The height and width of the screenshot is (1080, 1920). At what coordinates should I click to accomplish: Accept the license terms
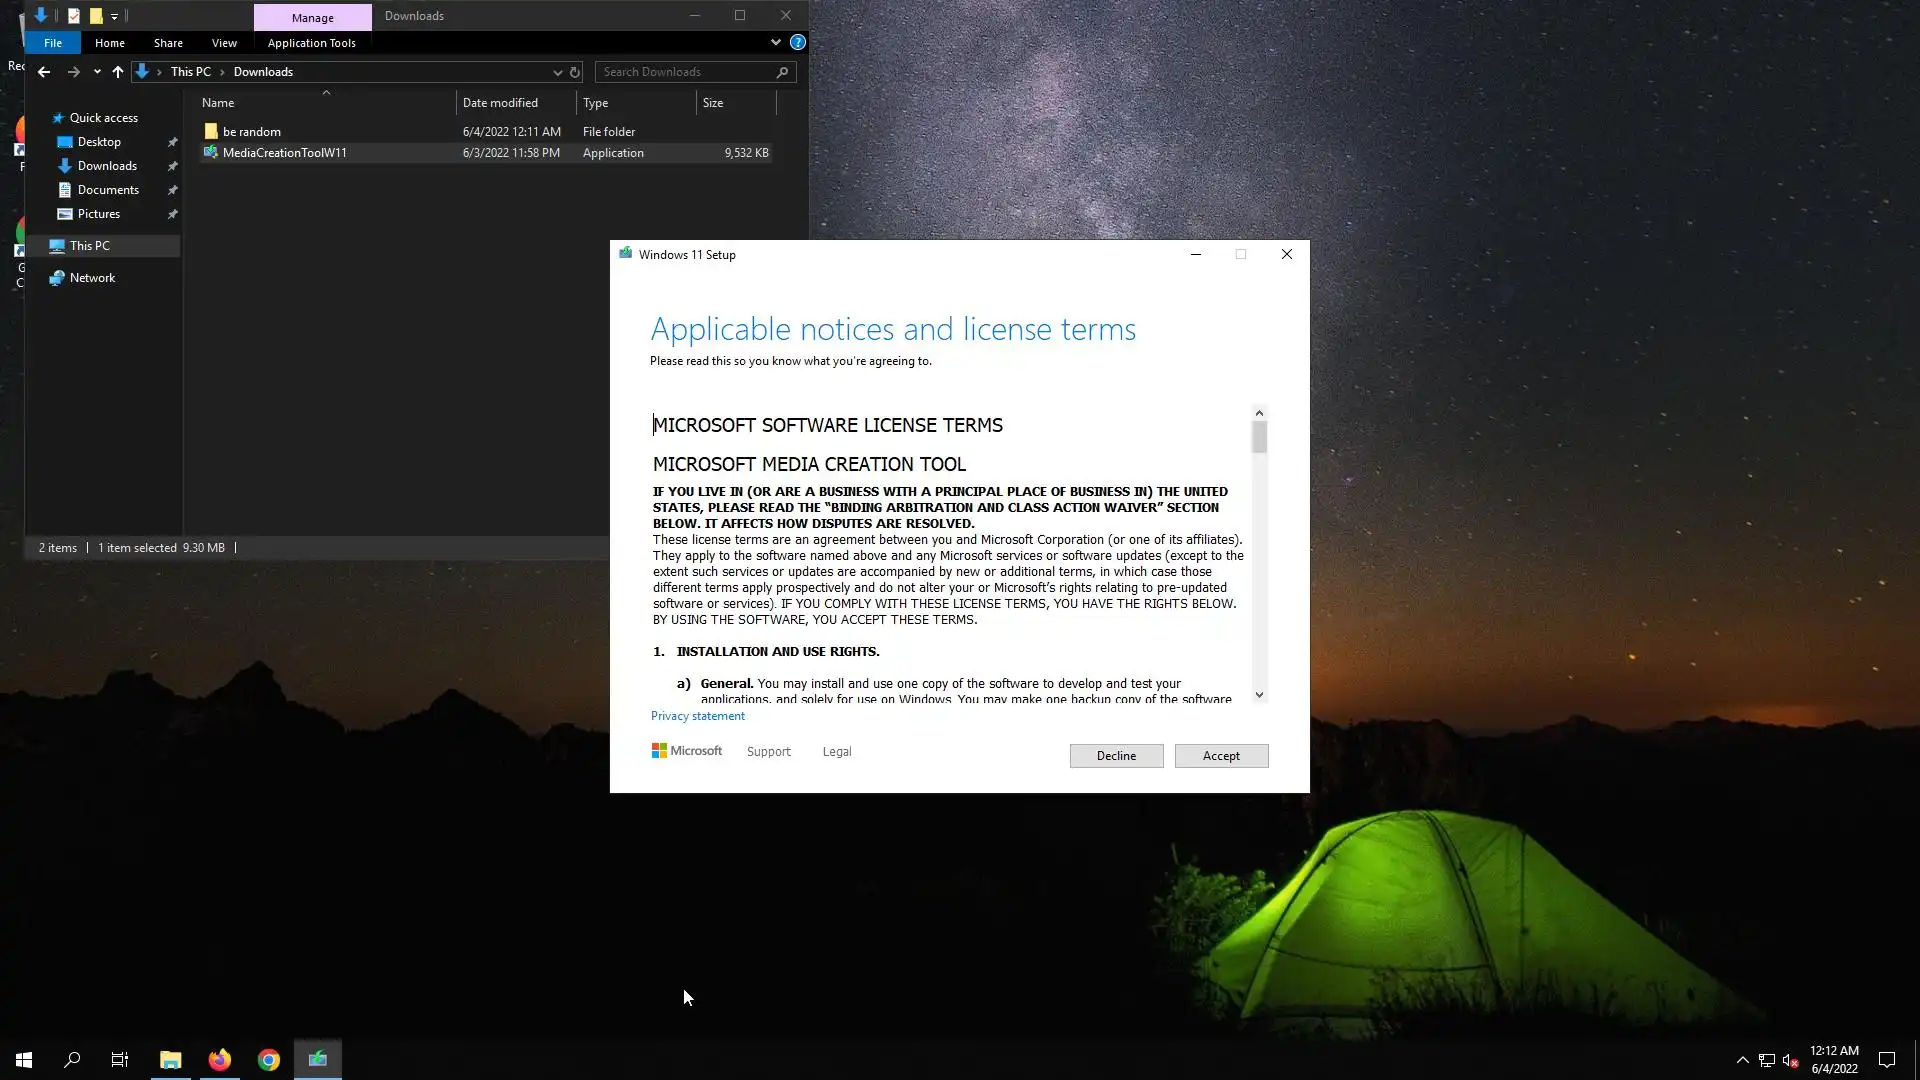(x=1221, y=756)
